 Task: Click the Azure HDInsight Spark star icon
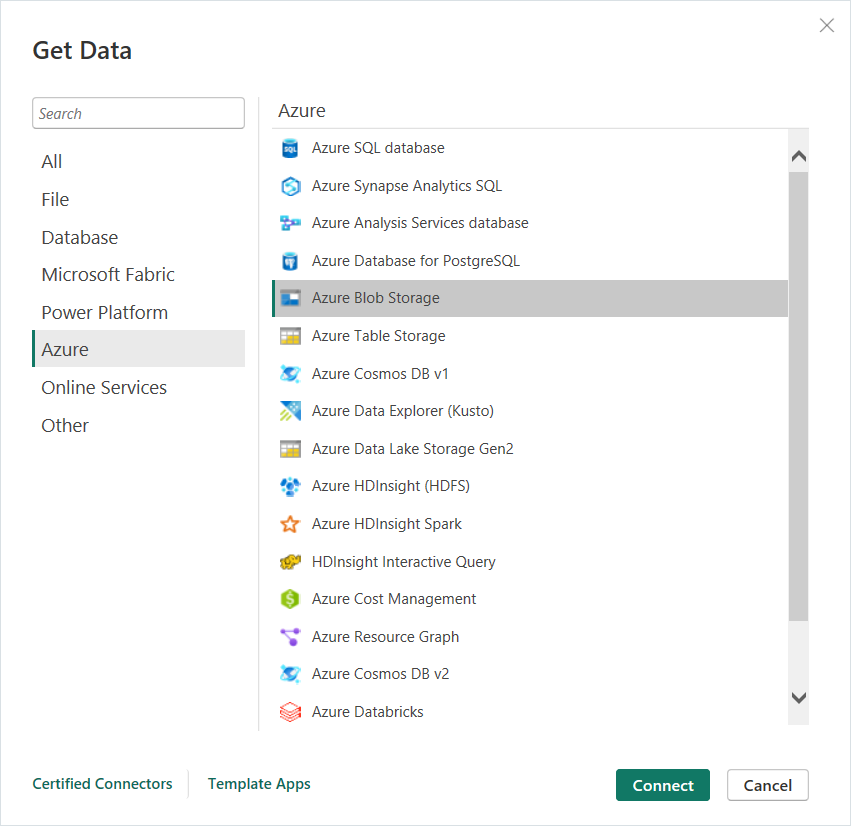(290, 524)
